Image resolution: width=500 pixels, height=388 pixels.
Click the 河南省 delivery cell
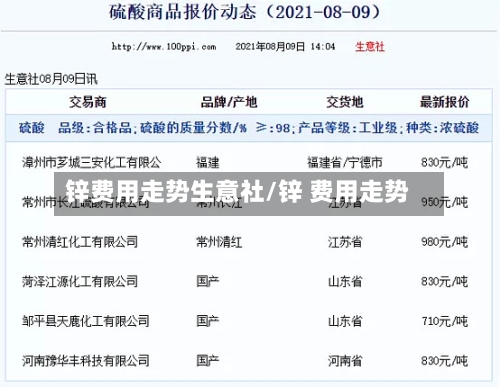(x=345, y=361)
